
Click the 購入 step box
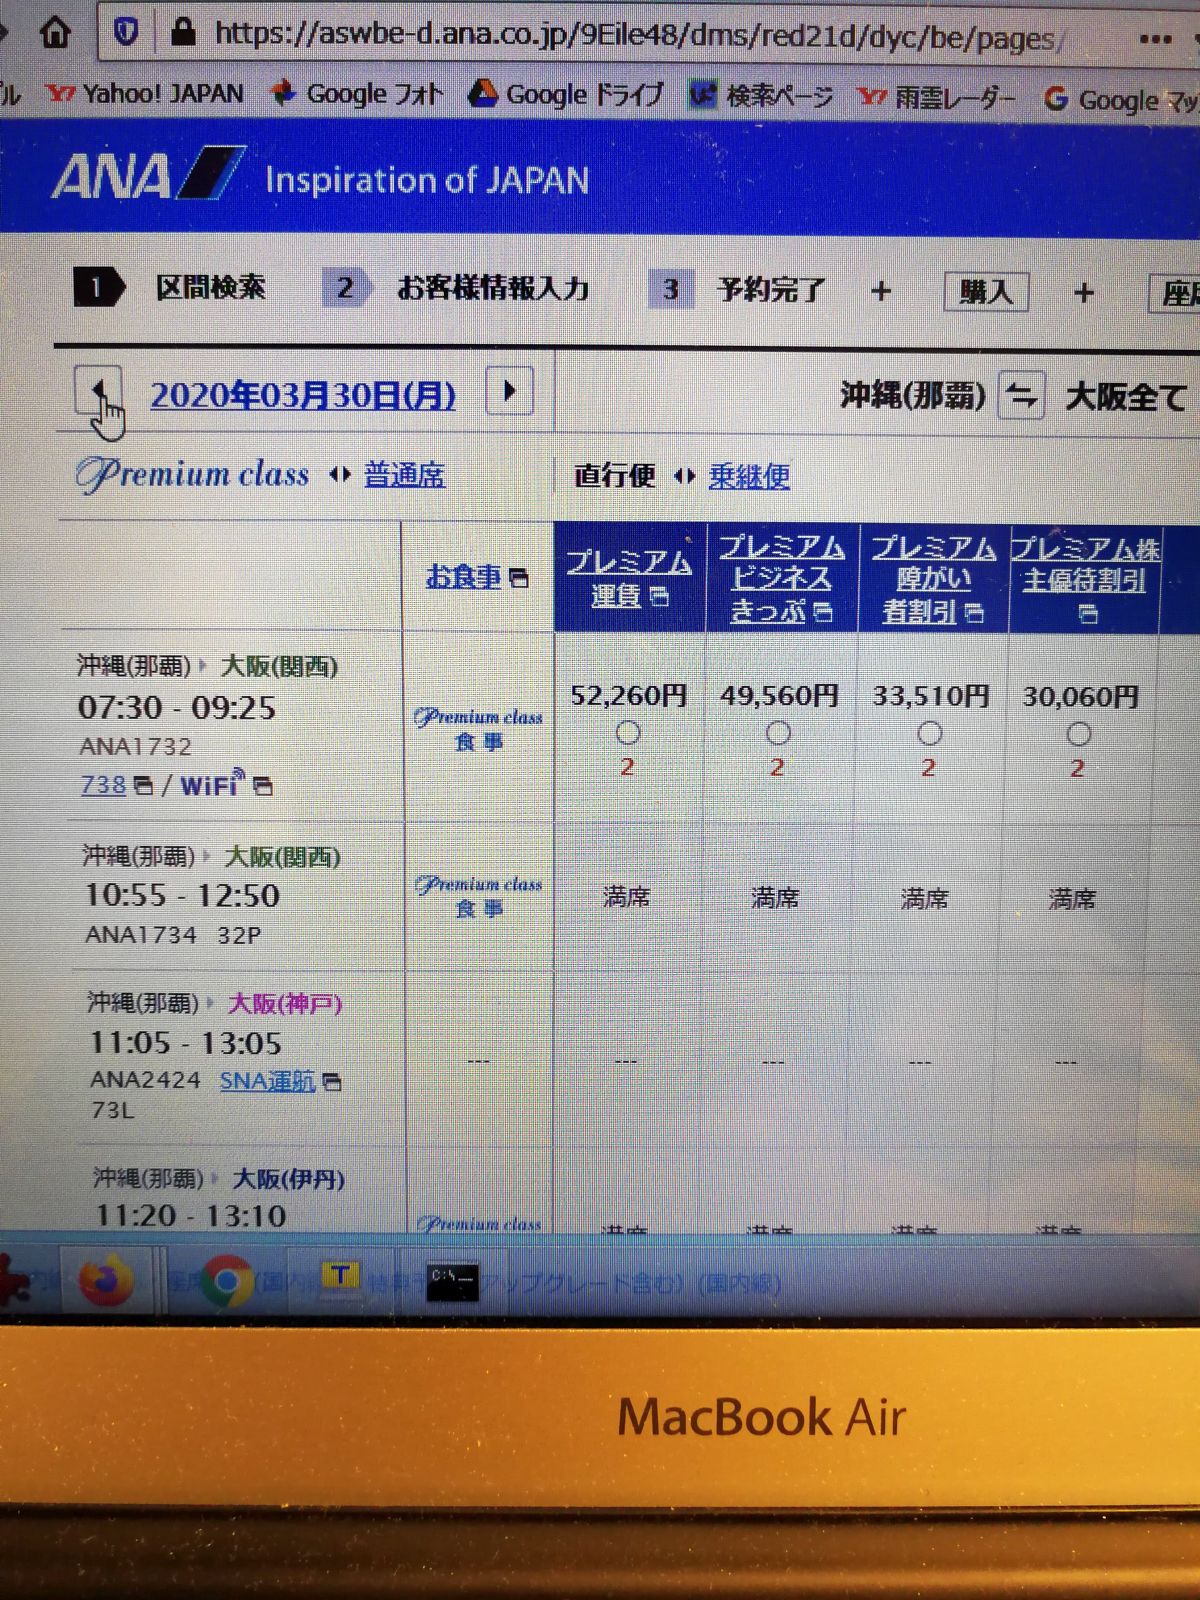986,292
